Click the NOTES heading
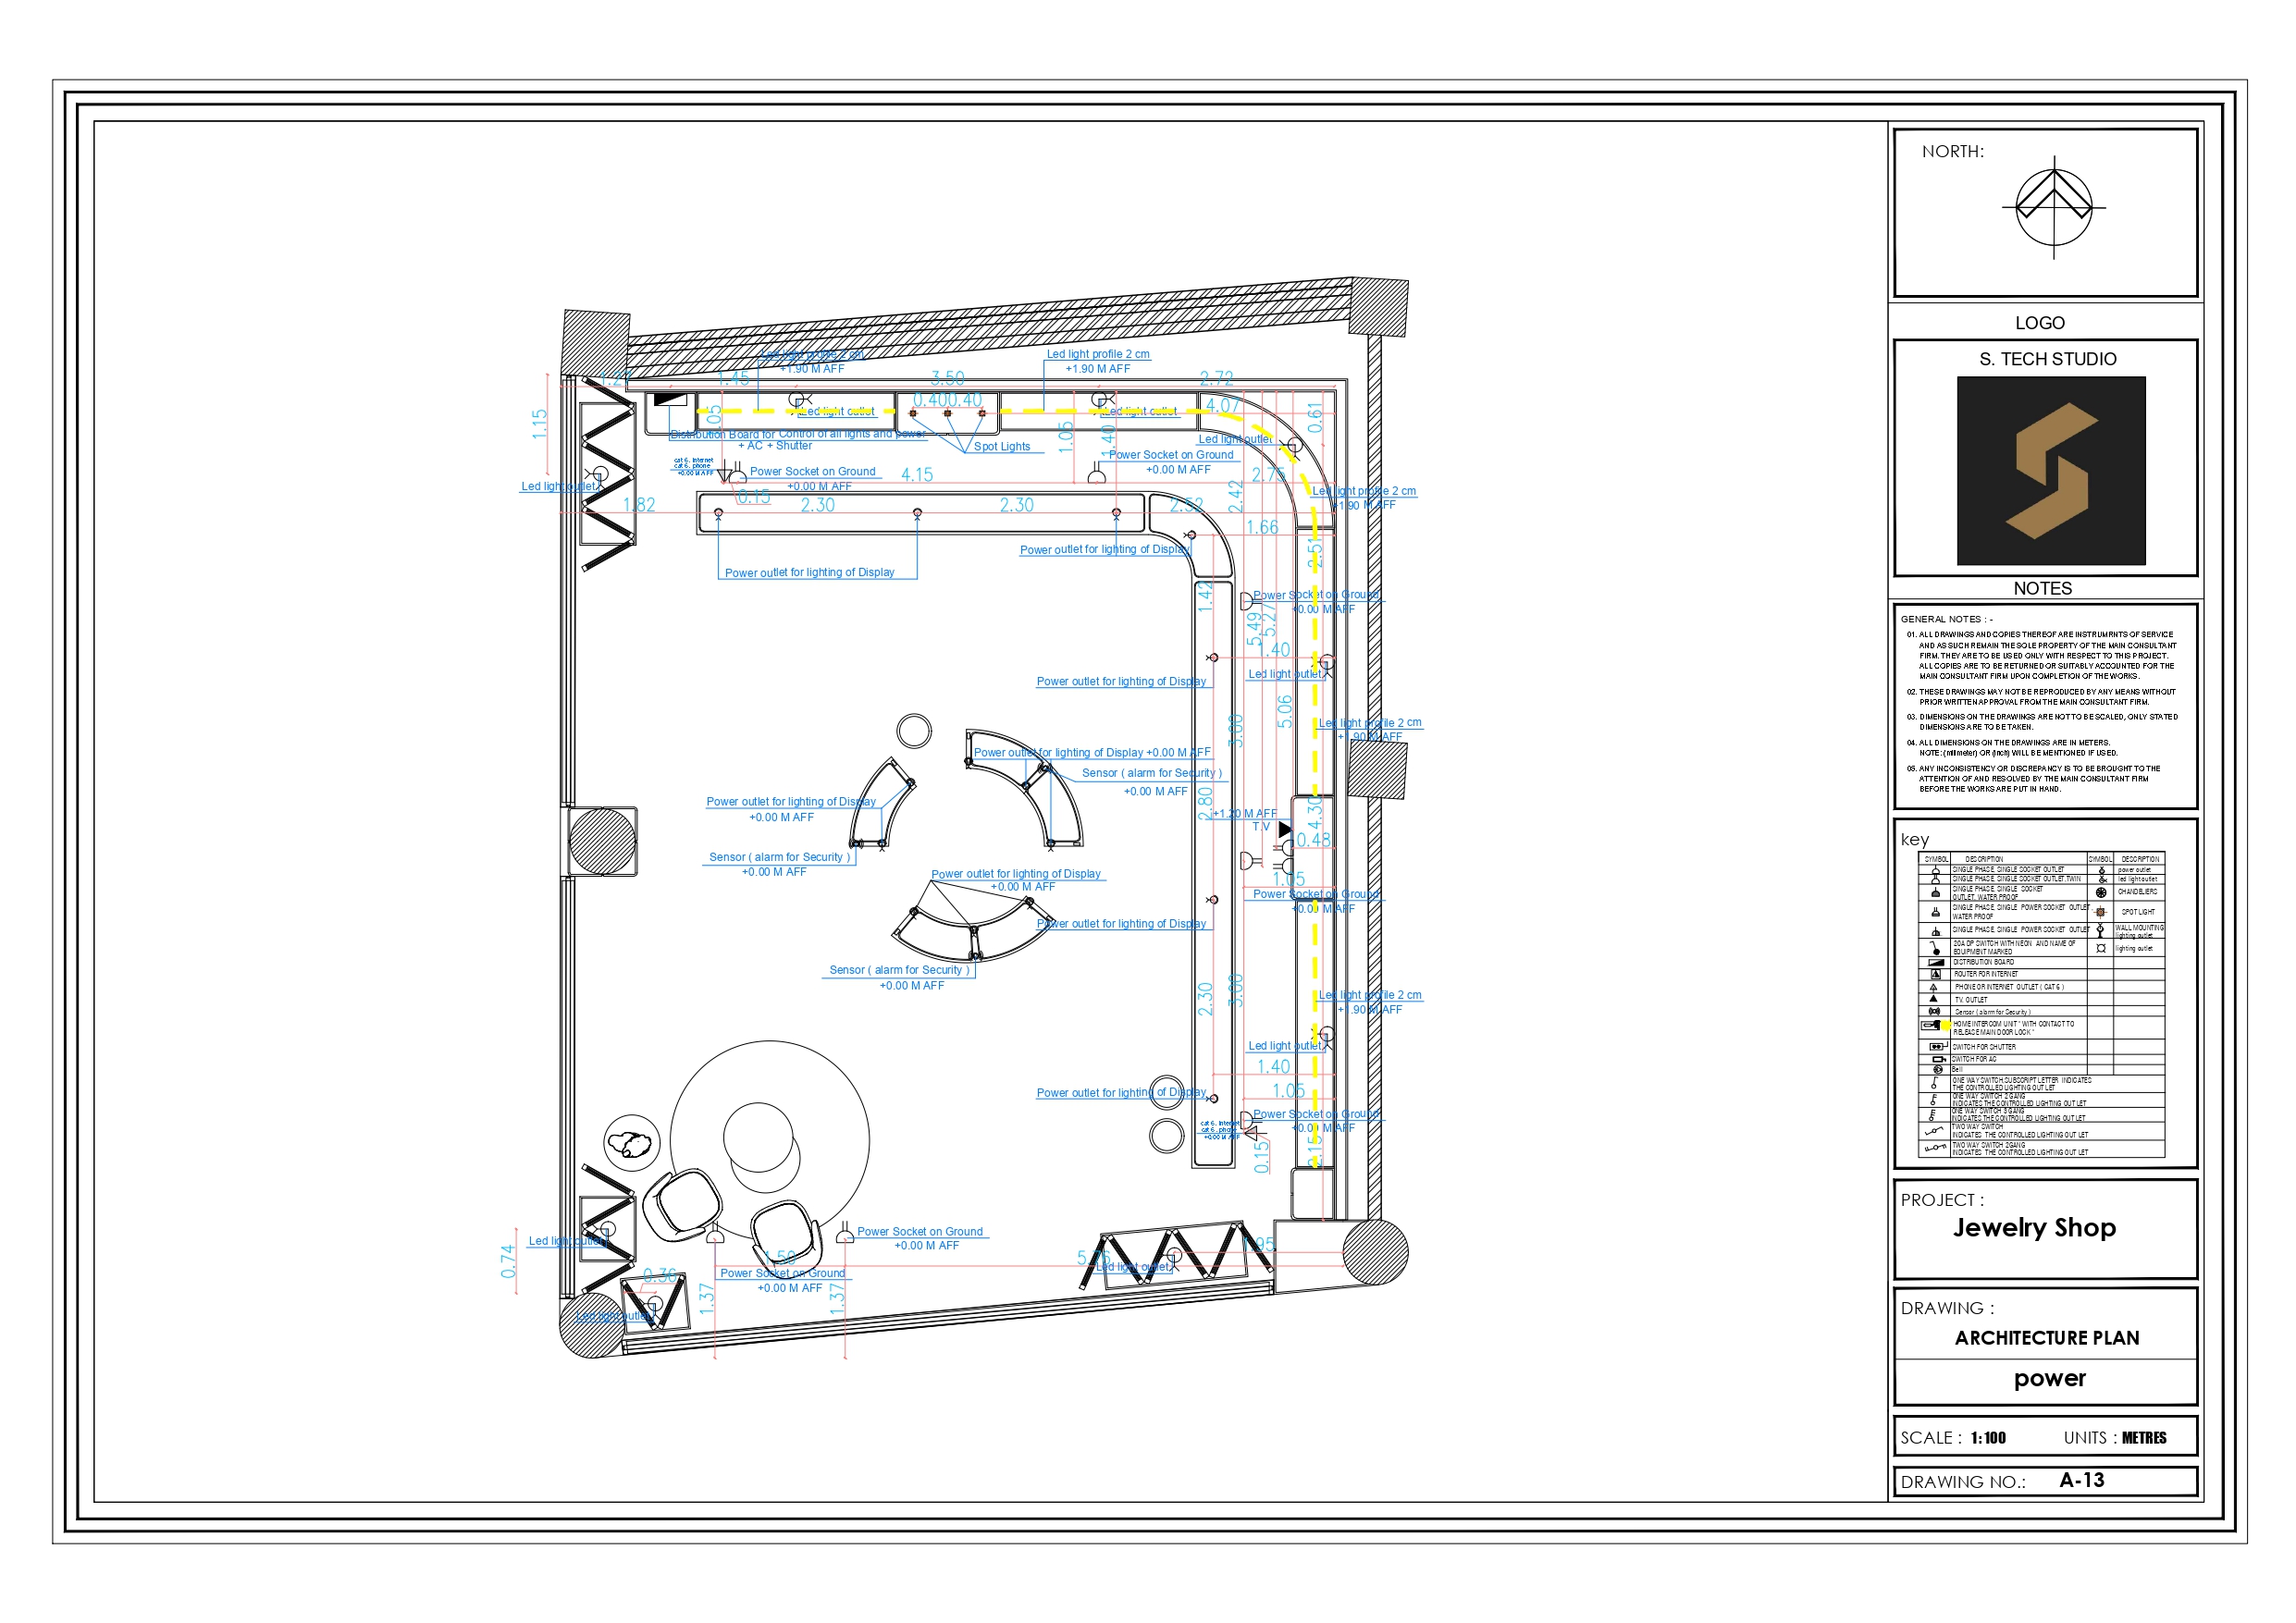 click(2043, 589)
